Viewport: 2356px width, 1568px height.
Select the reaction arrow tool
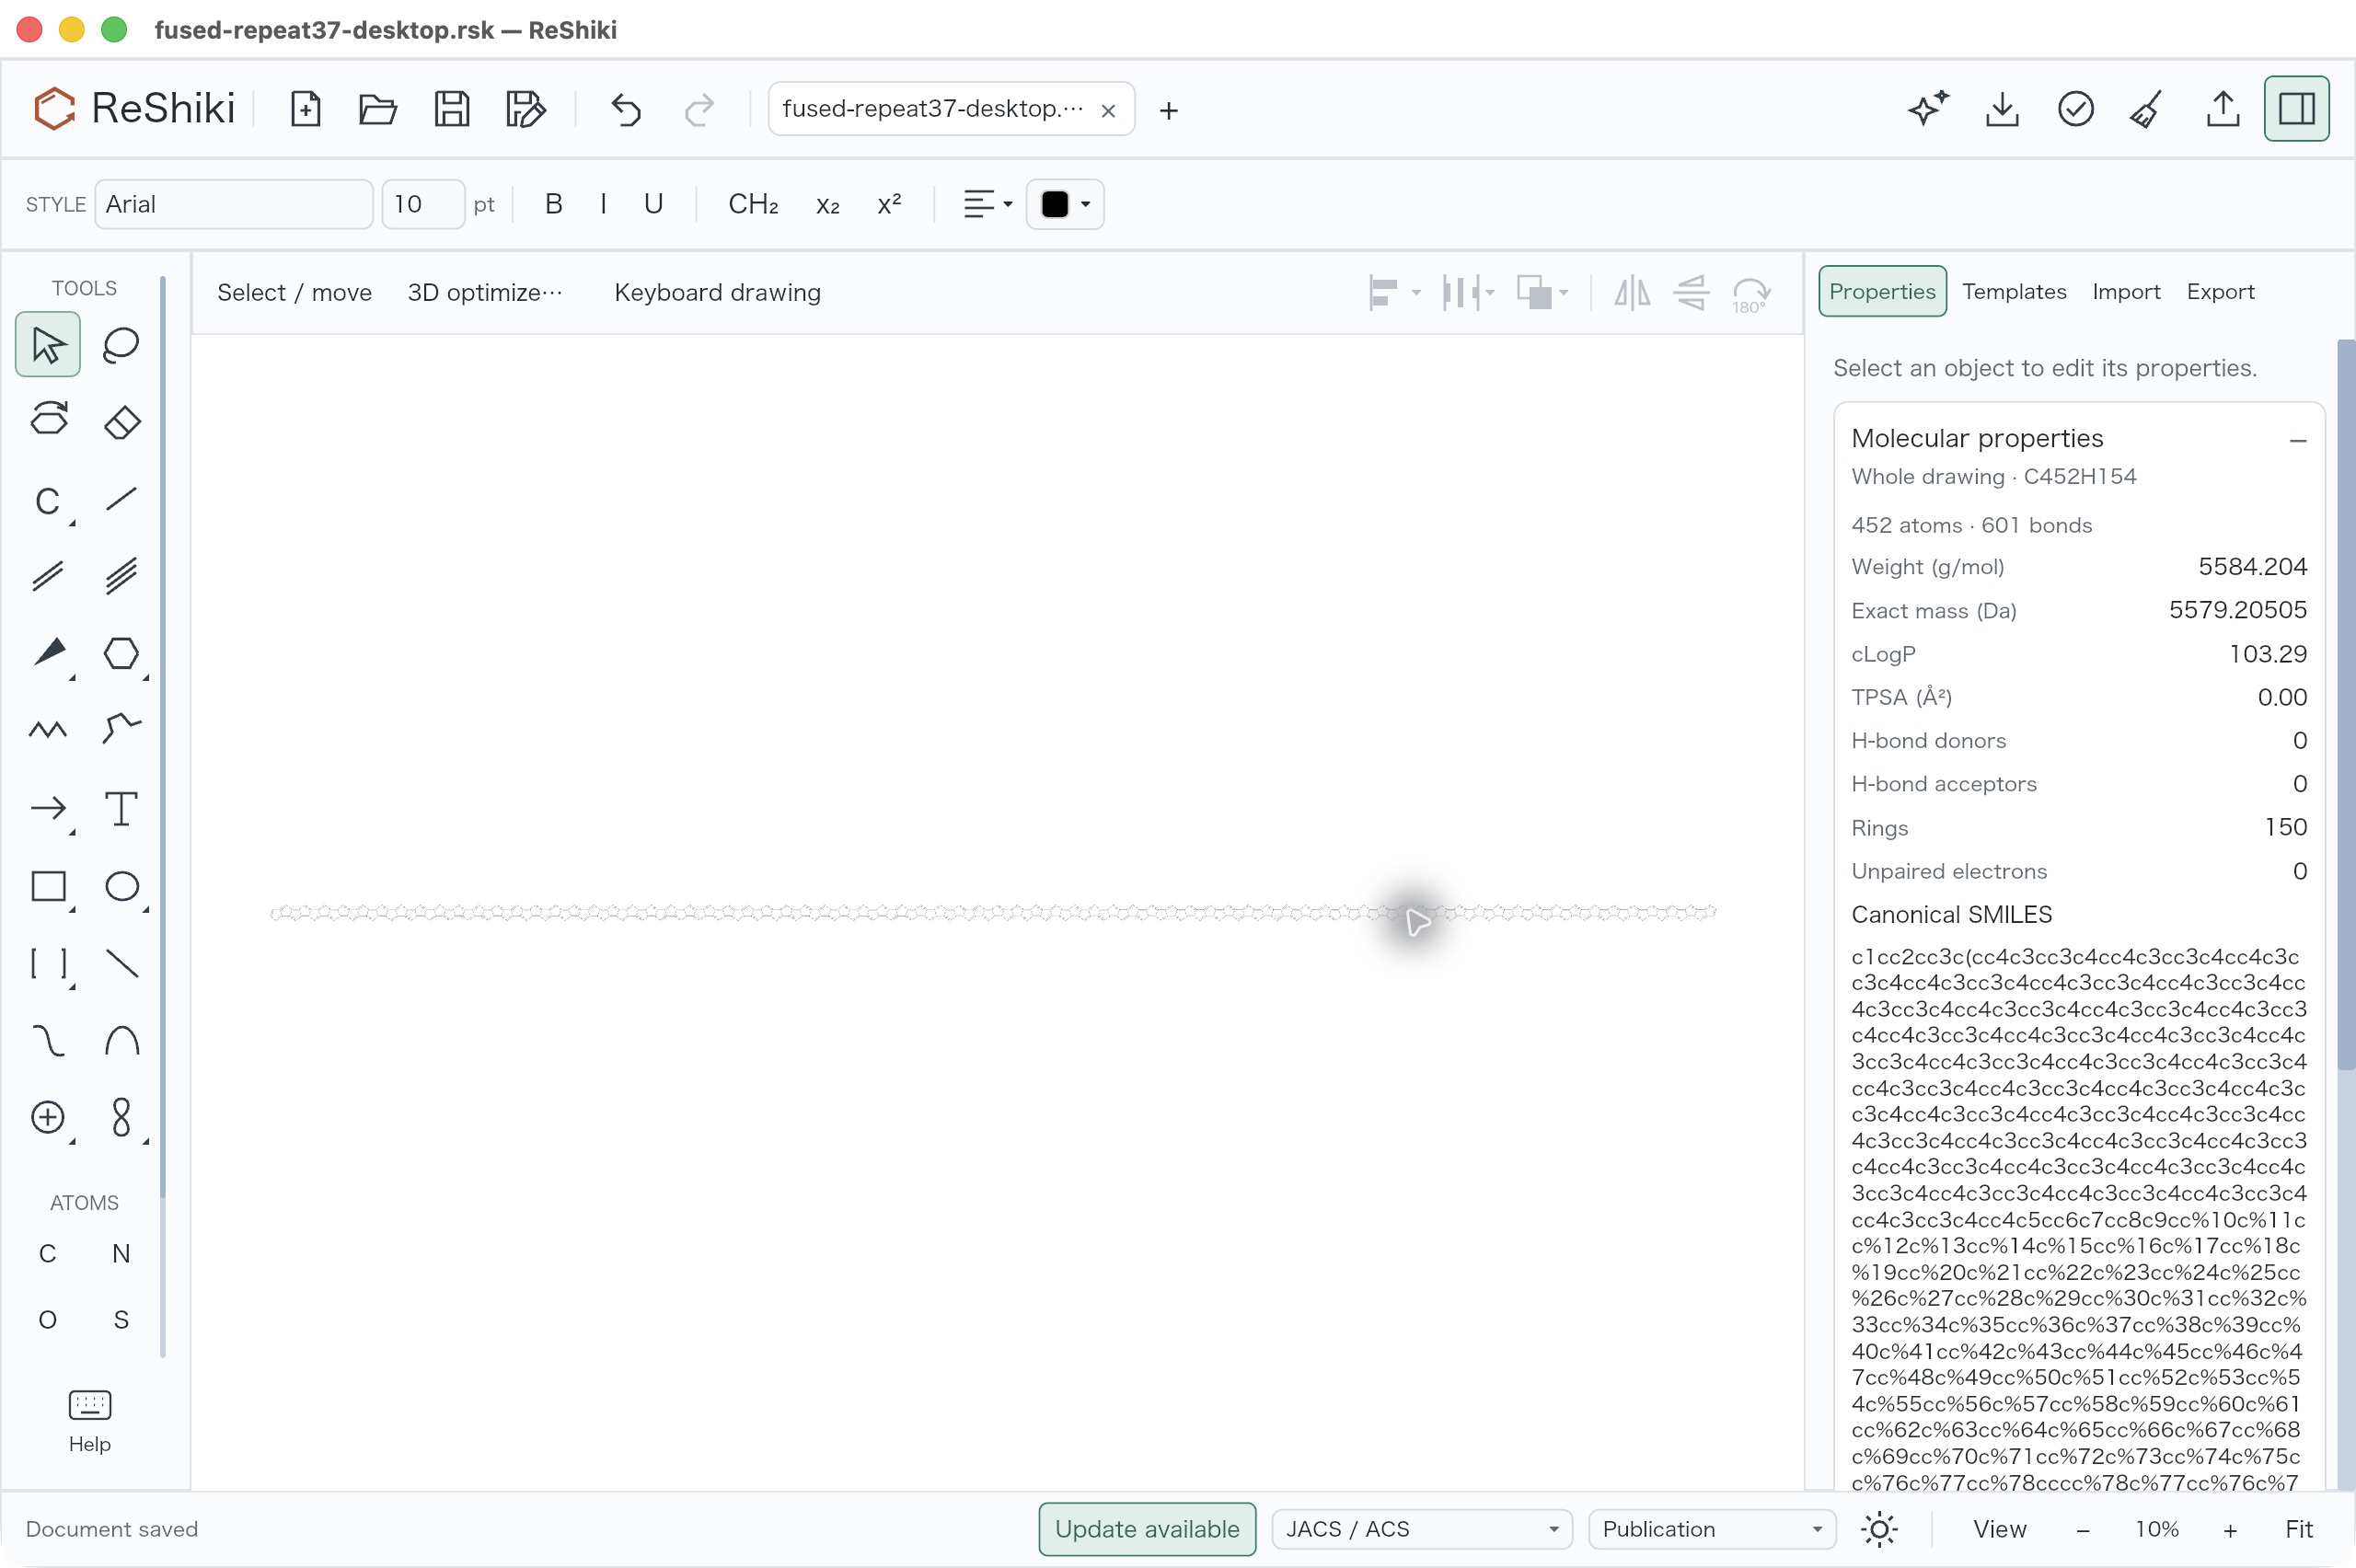48,808
